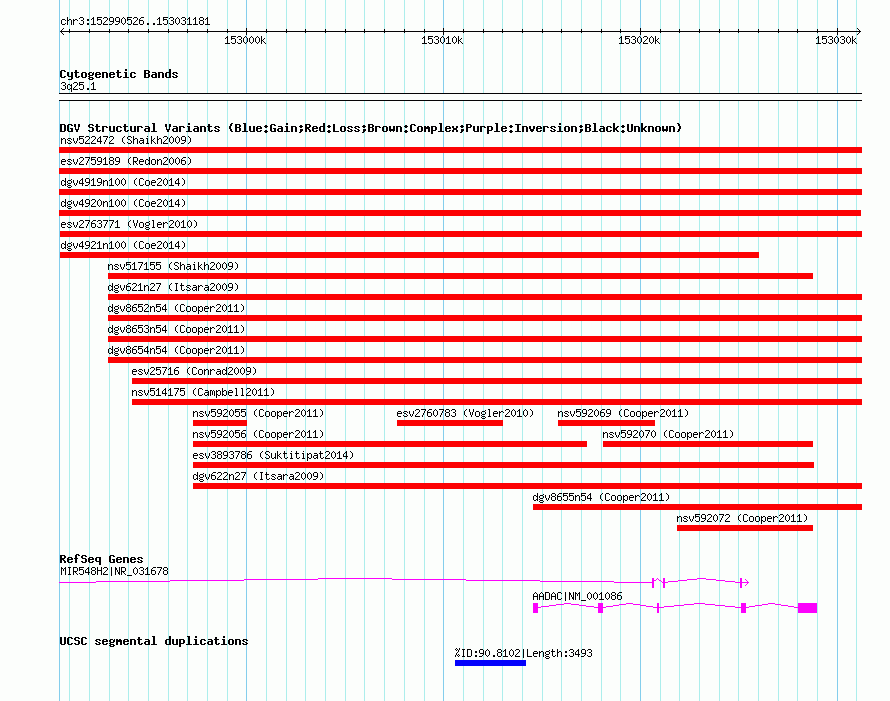This screenshot has height=701, width=890.
Task: Click the arrowhead end of the MIR548H2 transcript
Action: click(x=746, y=582)
